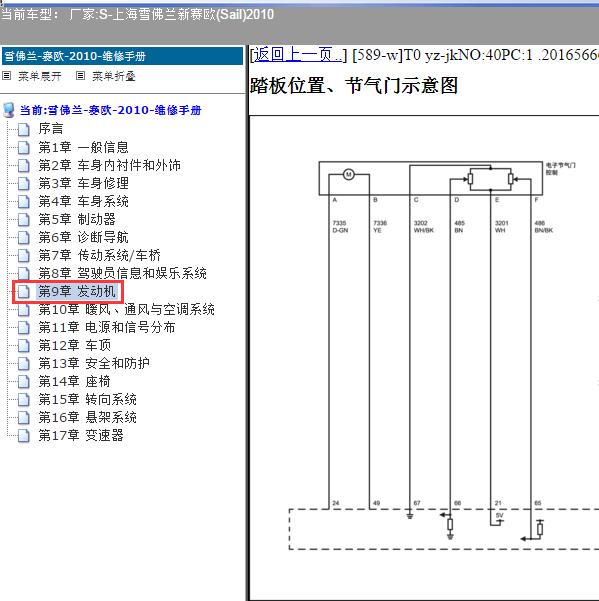Click the page icon beside 第16章 悬架系统
Screen dimensions: 599x601
pos(24,417)
